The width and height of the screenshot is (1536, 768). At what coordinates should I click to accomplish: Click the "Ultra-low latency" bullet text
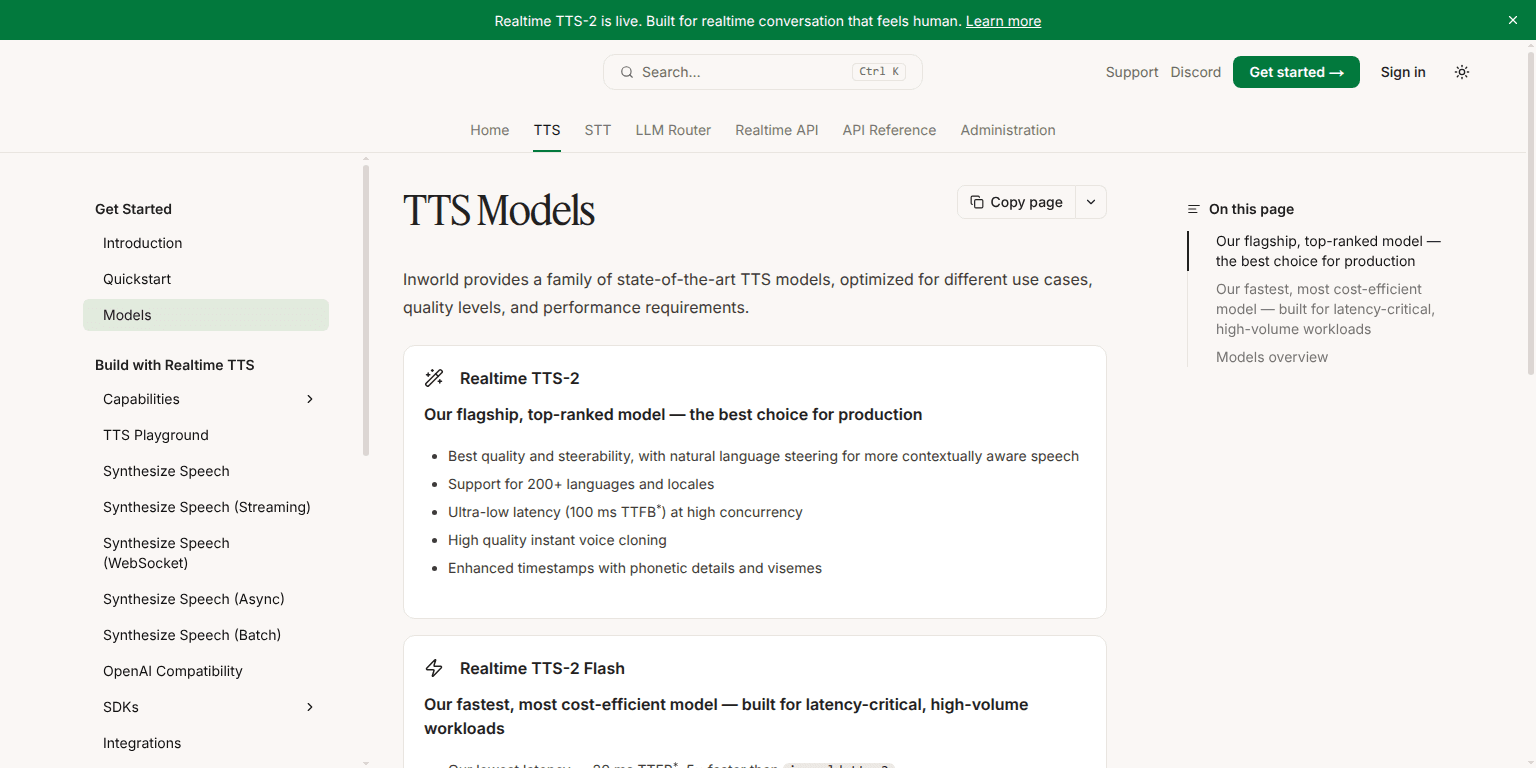click(625, 512)
